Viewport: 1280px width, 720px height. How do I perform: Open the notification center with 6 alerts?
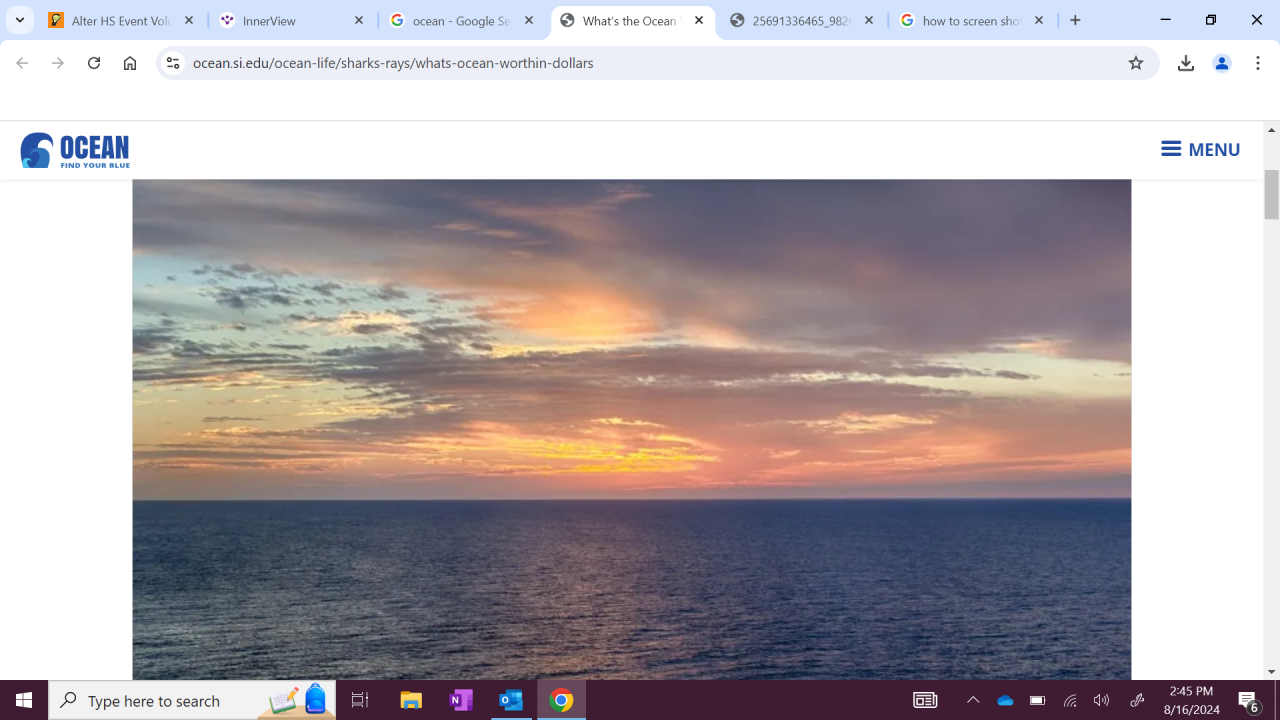coord(1249,700)
